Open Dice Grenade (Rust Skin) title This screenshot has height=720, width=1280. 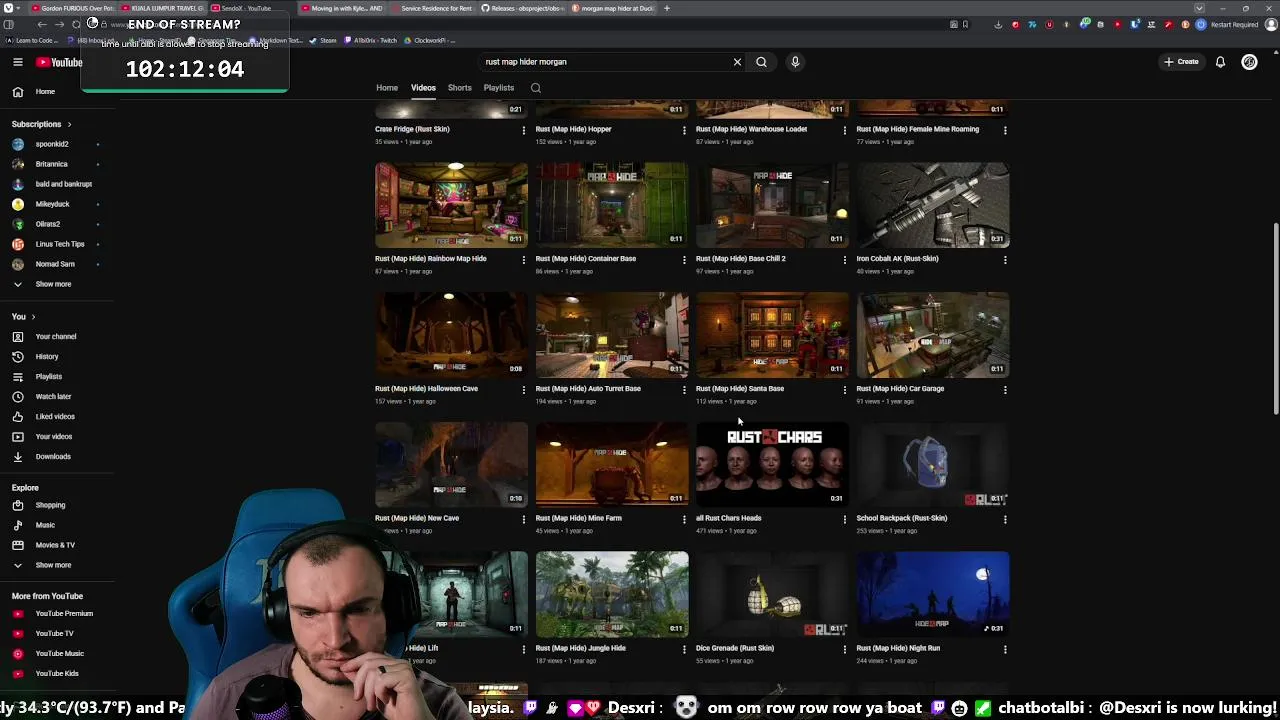coord(735,648)
